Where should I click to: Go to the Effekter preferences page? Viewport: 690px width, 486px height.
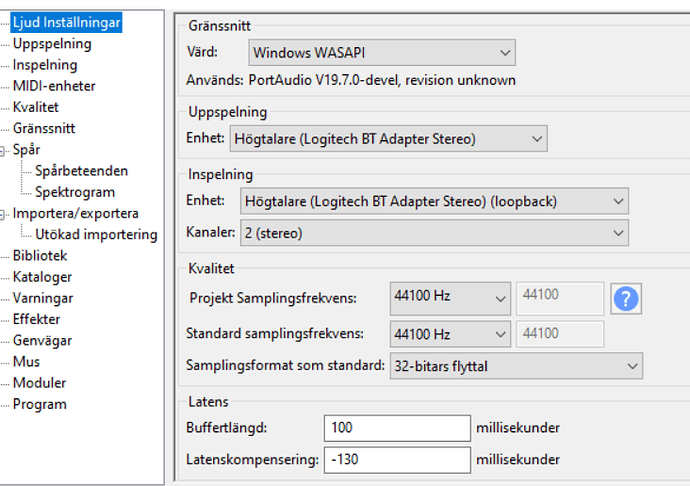pos(36,319)
